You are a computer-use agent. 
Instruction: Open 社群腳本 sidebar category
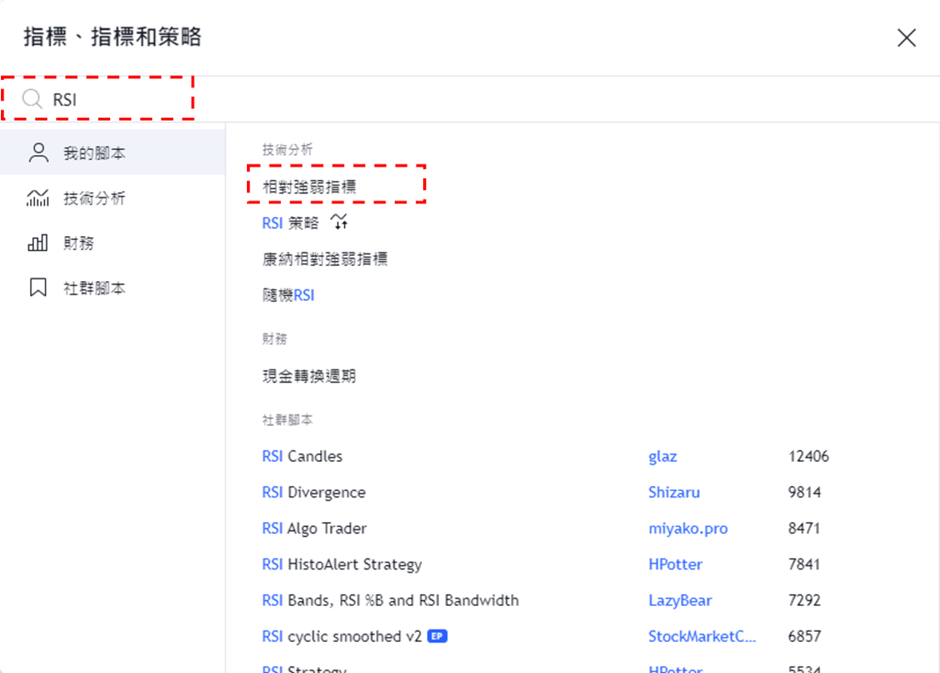(94, 288)
